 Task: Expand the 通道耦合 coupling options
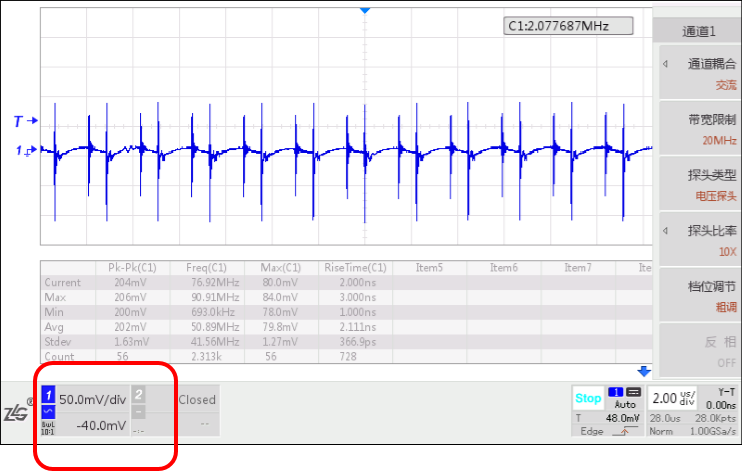tap(697, 74)
